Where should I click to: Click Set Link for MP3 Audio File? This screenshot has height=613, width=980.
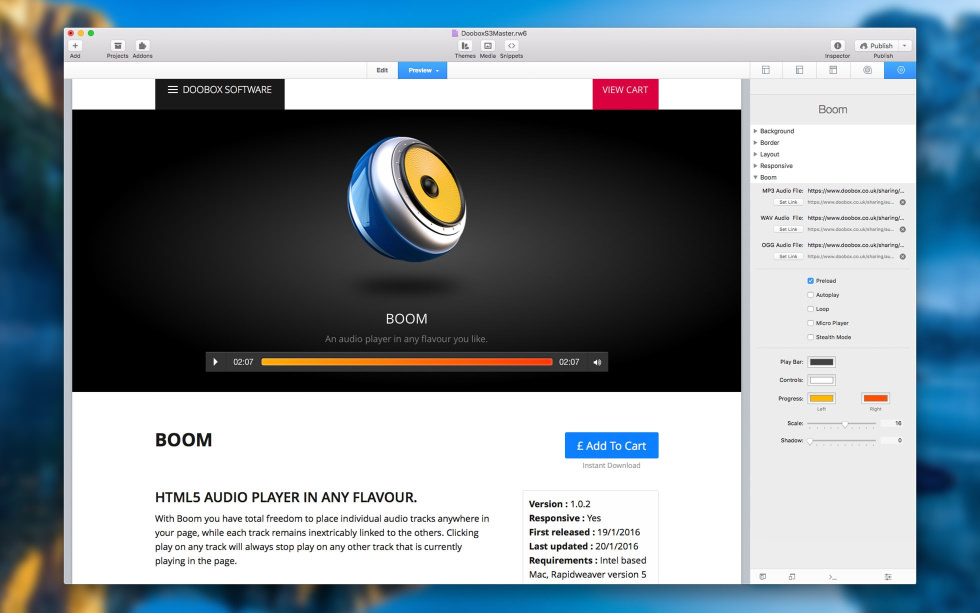pyautogui.click(x=788, y=202)
